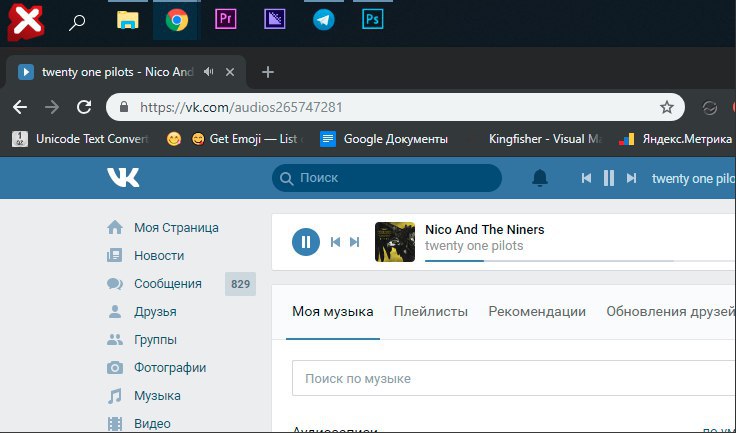Reload the current VK page
The image size is (736, 433).
pyautogui.click(x=84, y=107)
